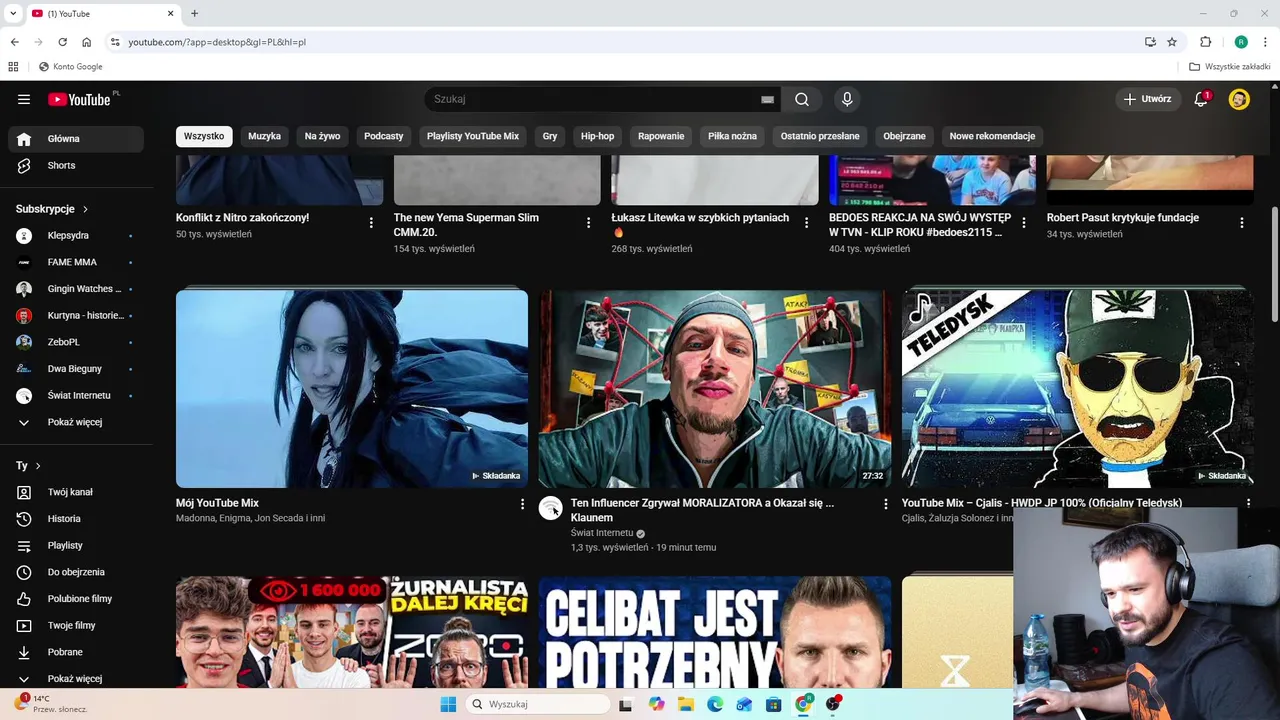1280x720 pixels.
Task: Open the Cjalis Teledysk mix thumbnail
Action: coord(1078,389)
